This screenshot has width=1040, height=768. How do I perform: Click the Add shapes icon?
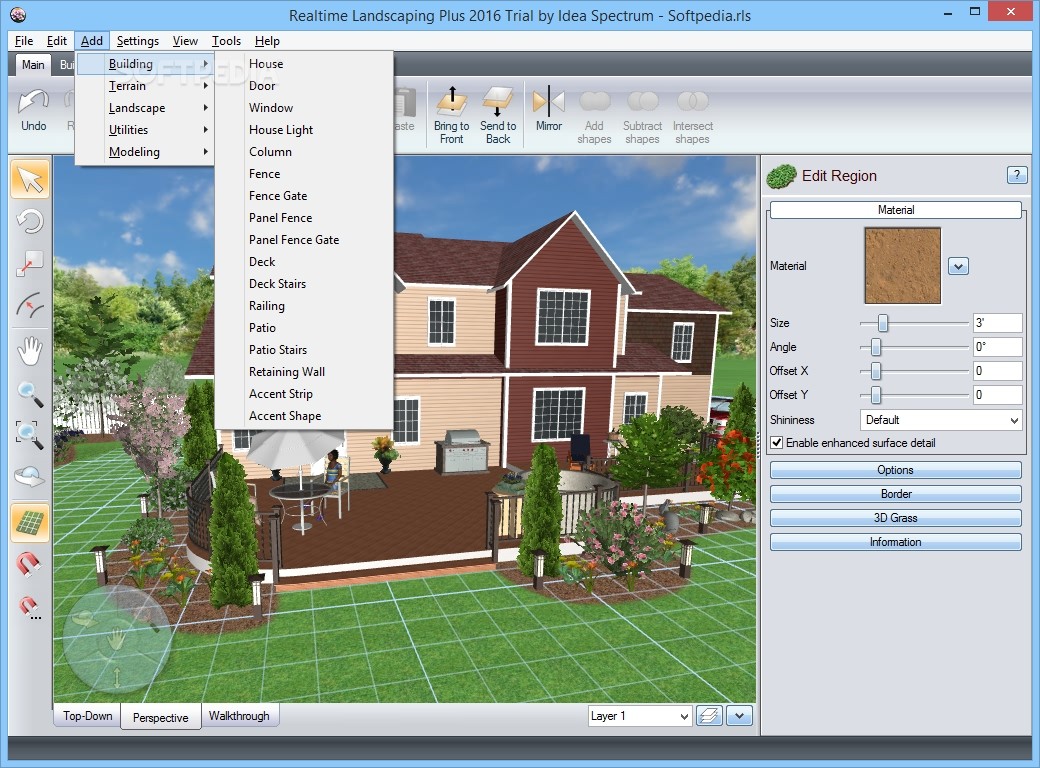pos(594,101)
